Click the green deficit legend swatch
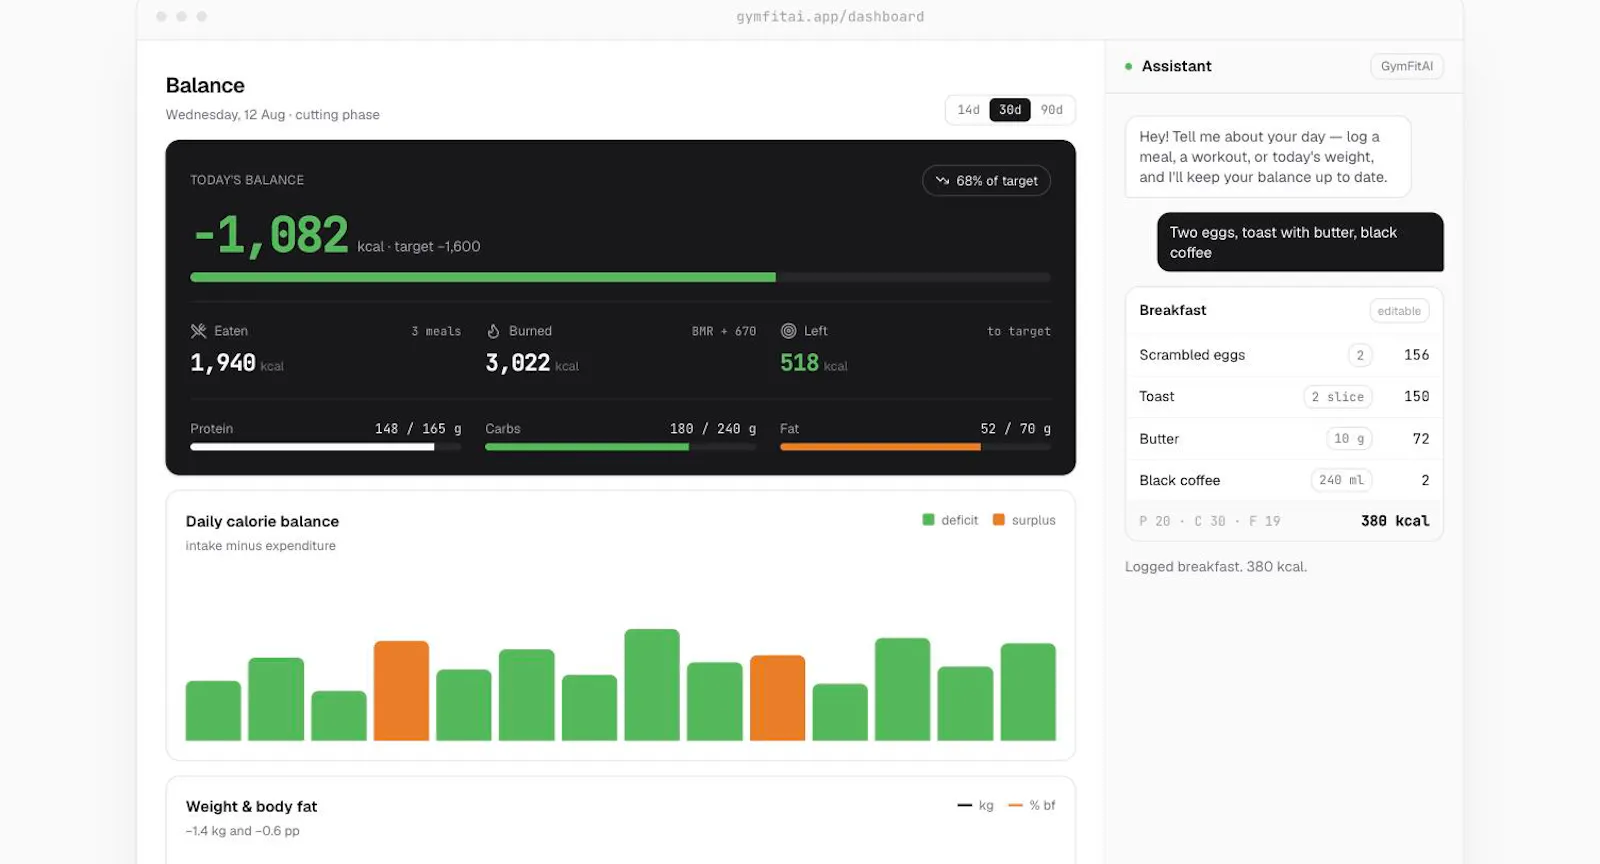Viewport: 1600px width, 864px height. (x=928, y=520)
